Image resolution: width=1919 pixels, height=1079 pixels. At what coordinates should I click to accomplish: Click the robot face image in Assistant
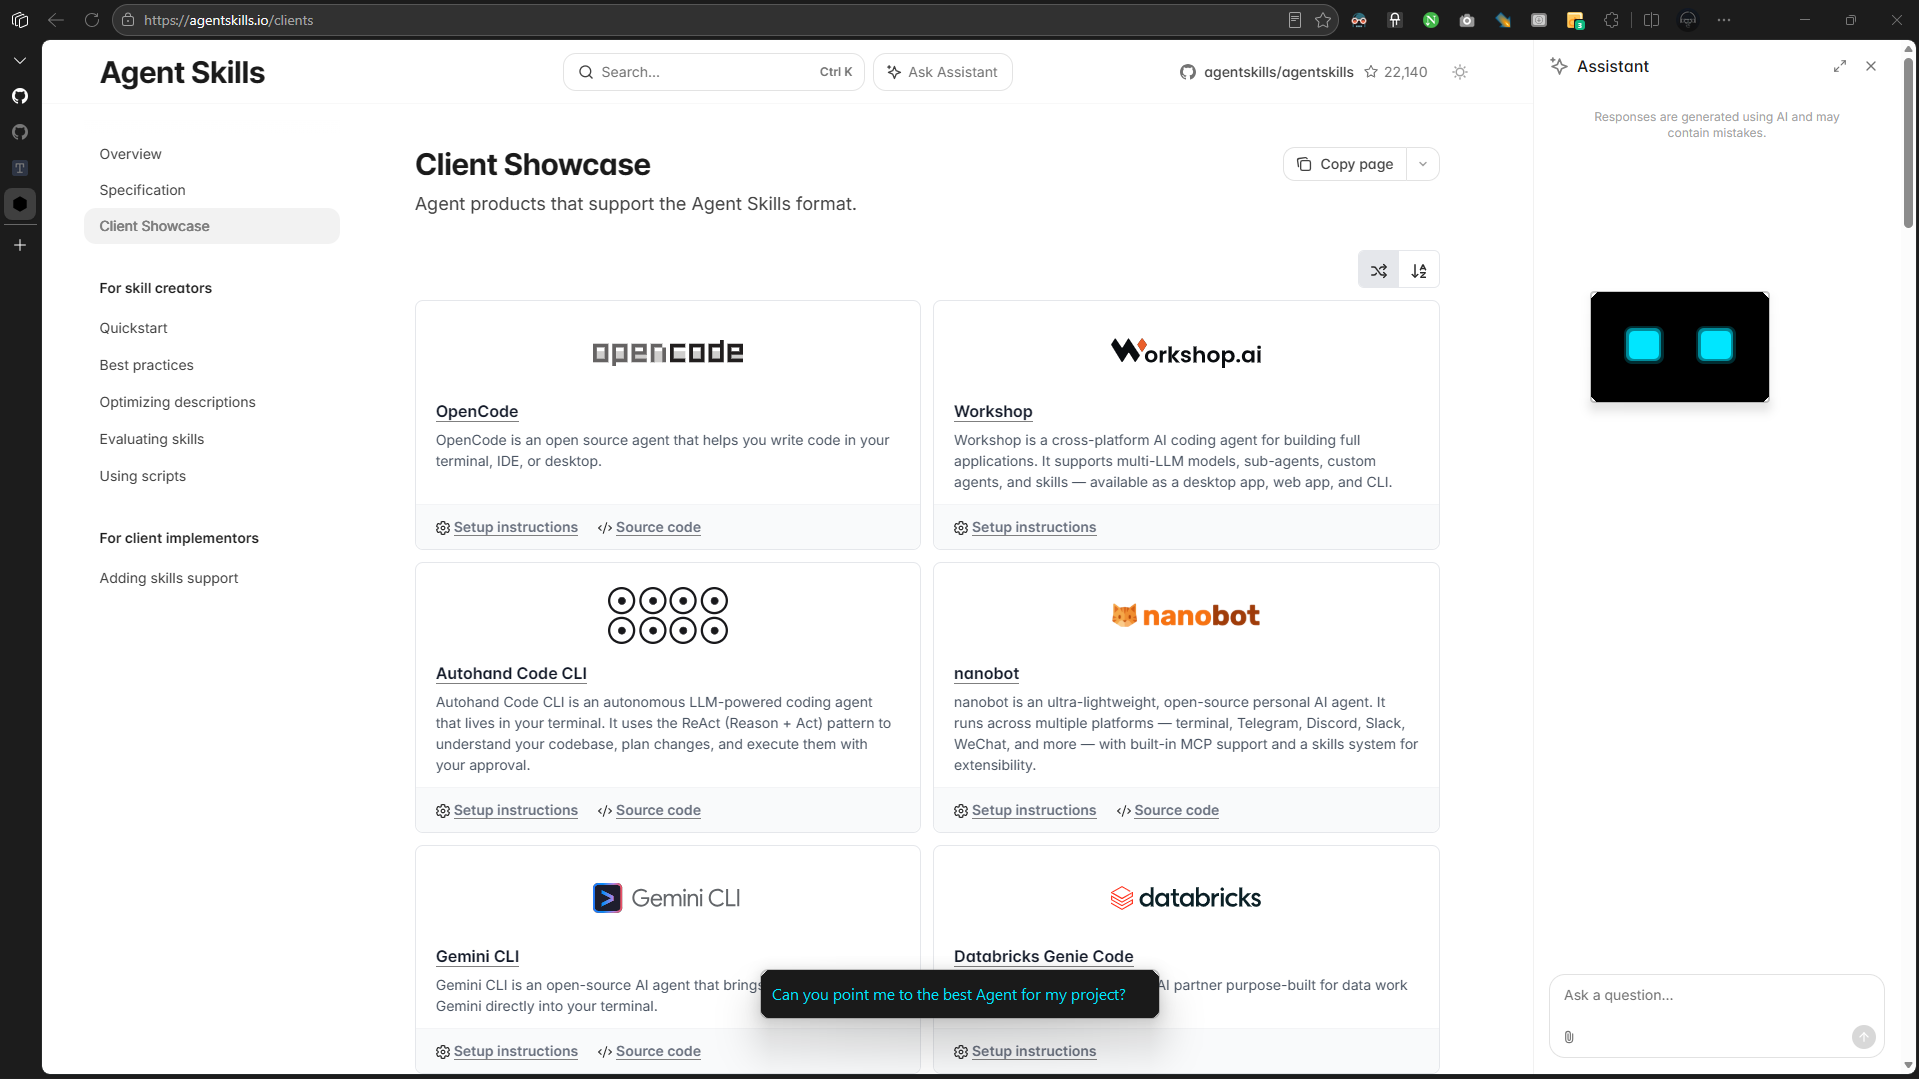1679,347
